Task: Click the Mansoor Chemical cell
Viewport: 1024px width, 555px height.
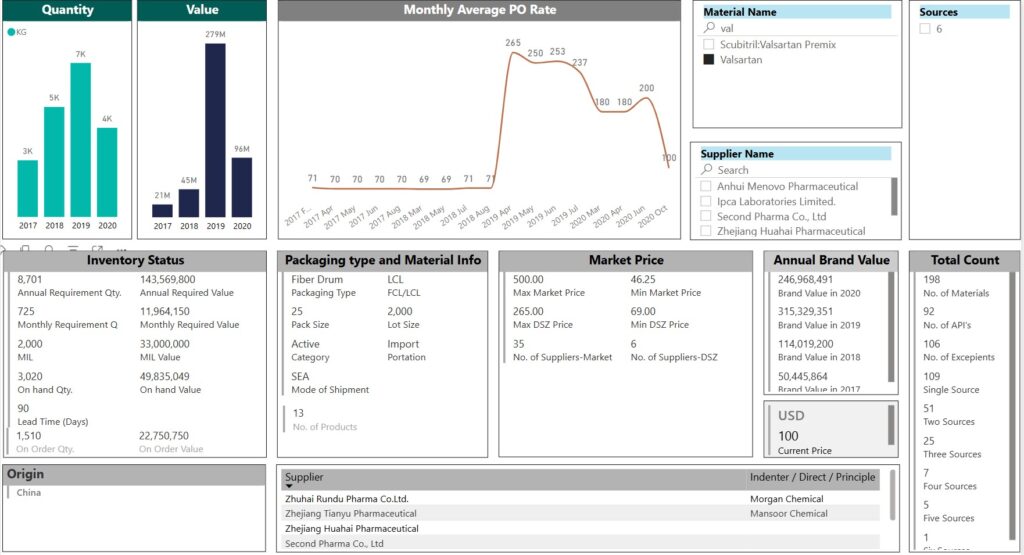Action: pyautogui.click(x=789, y=514)
